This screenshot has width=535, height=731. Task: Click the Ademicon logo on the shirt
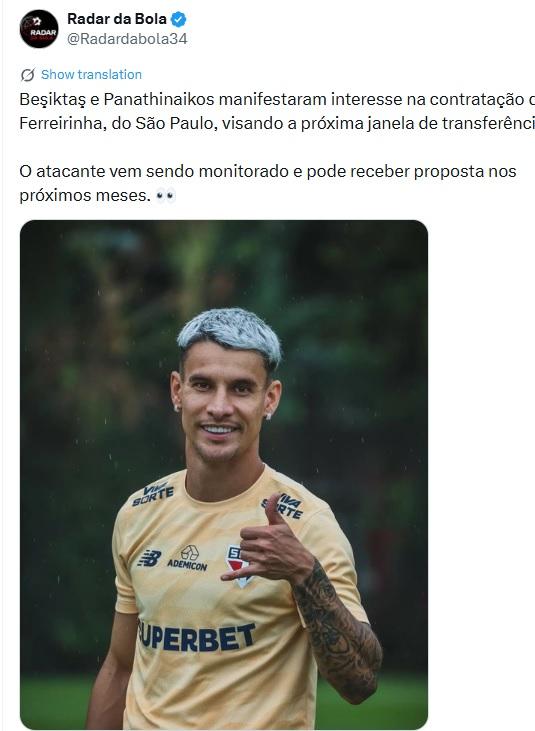187,558
